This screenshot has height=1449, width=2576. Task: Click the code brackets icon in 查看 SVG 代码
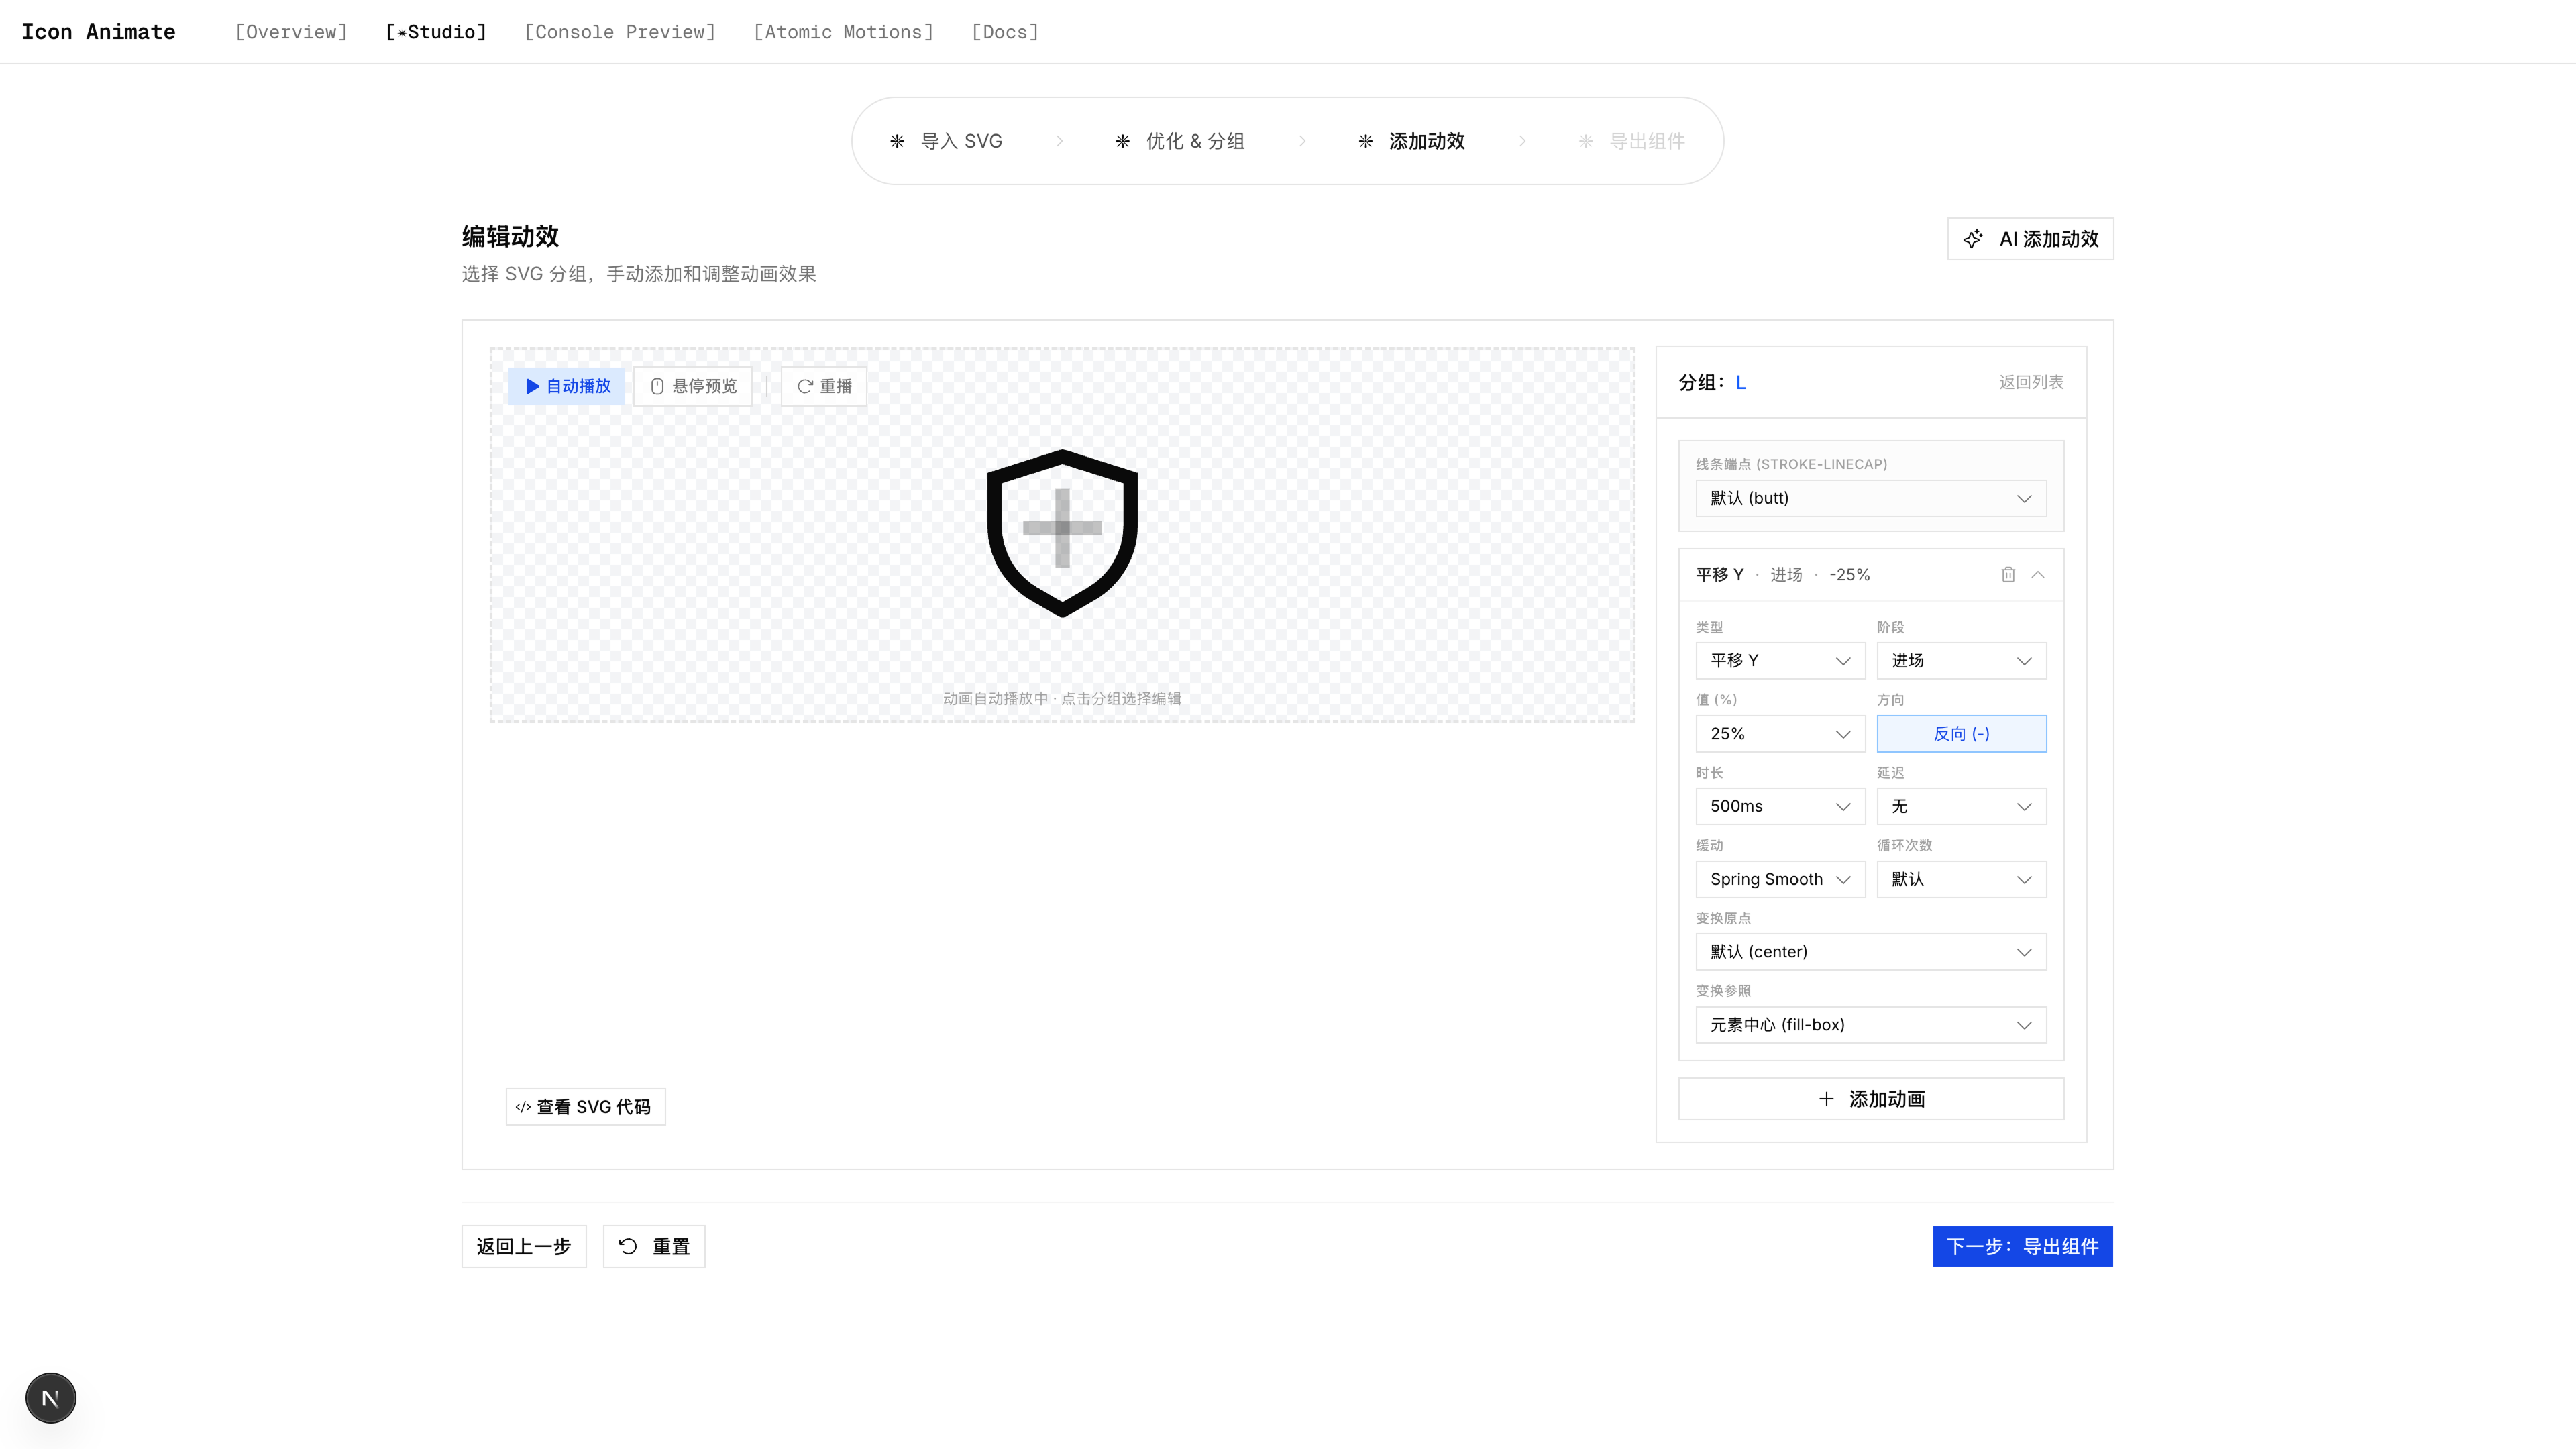click(523, 1106)
